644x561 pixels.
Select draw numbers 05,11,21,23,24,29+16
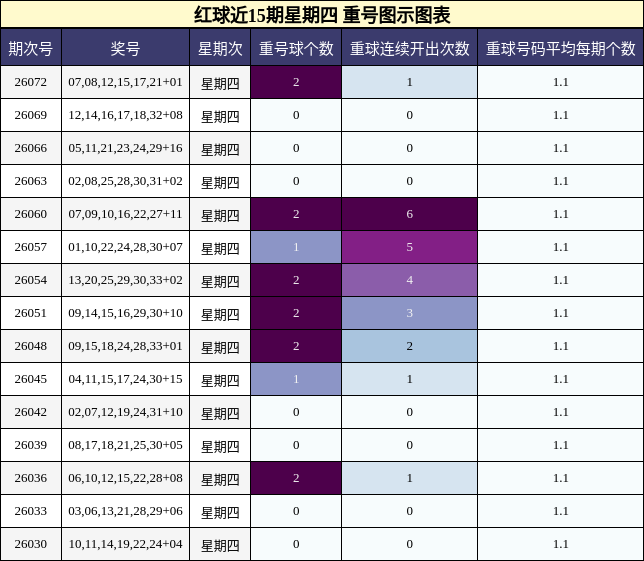point(125,148)
